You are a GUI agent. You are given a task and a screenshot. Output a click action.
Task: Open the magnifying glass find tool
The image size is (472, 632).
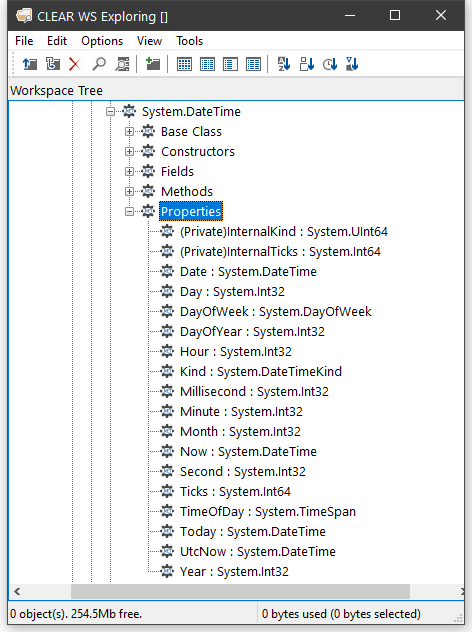click(x=99, y=64)
